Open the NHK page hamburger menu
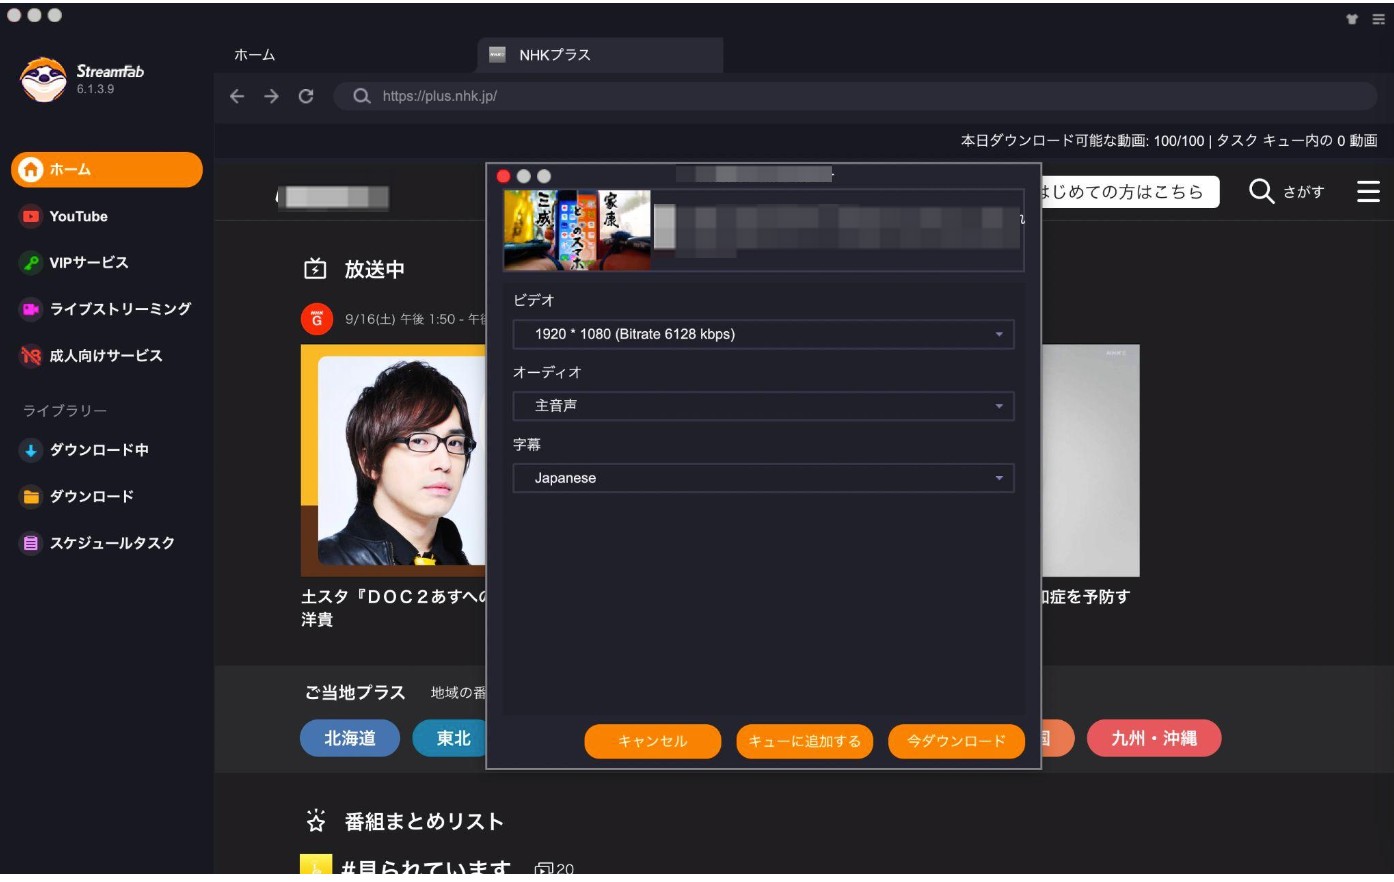 coord(1368,191)
